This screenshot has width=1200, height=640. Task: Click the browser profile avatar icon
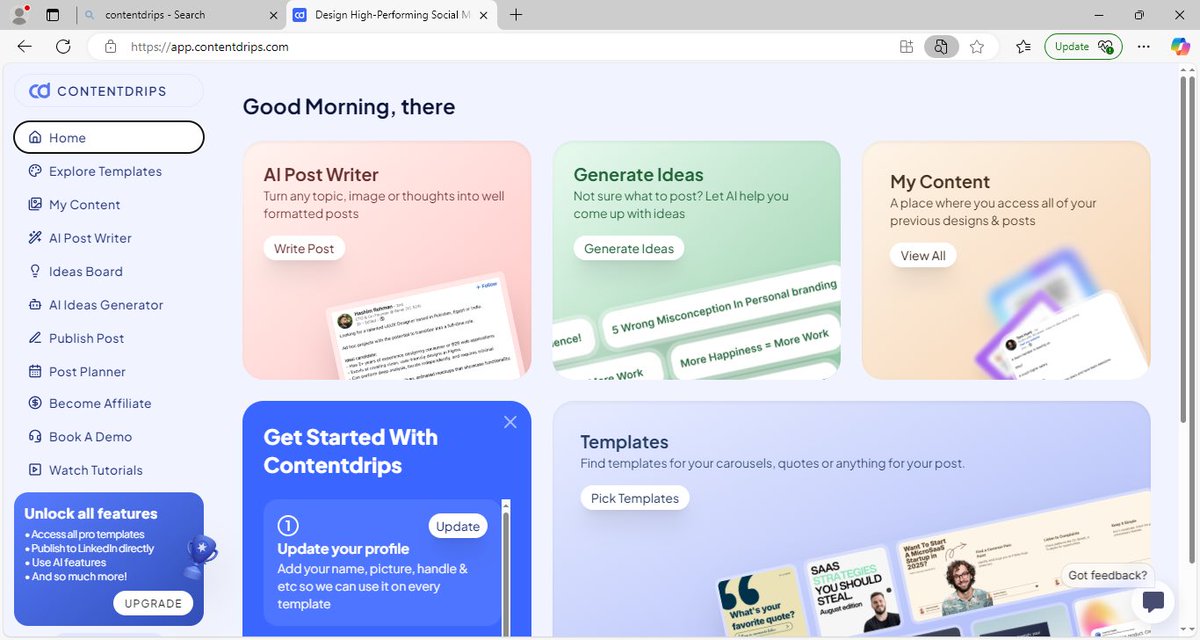19,15
